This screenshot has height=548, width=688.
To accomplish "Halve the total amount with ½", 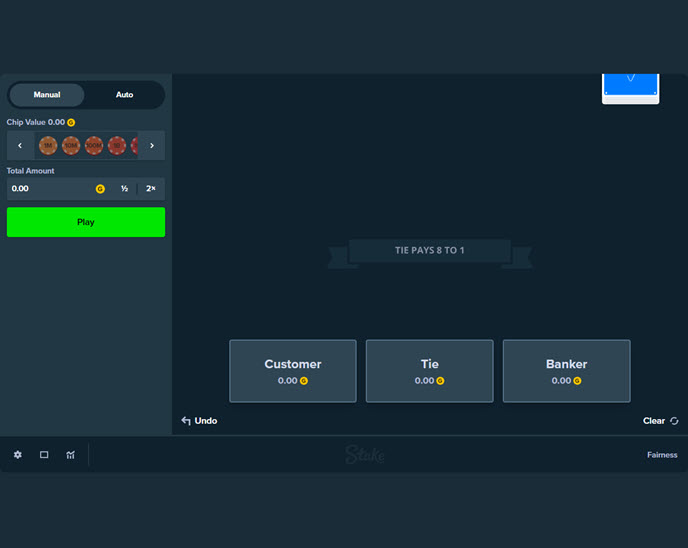I will [124, 188].
